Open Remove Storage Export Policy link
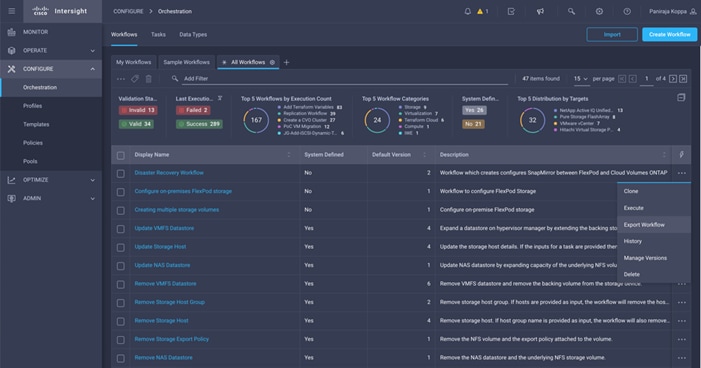 point(172,339)
